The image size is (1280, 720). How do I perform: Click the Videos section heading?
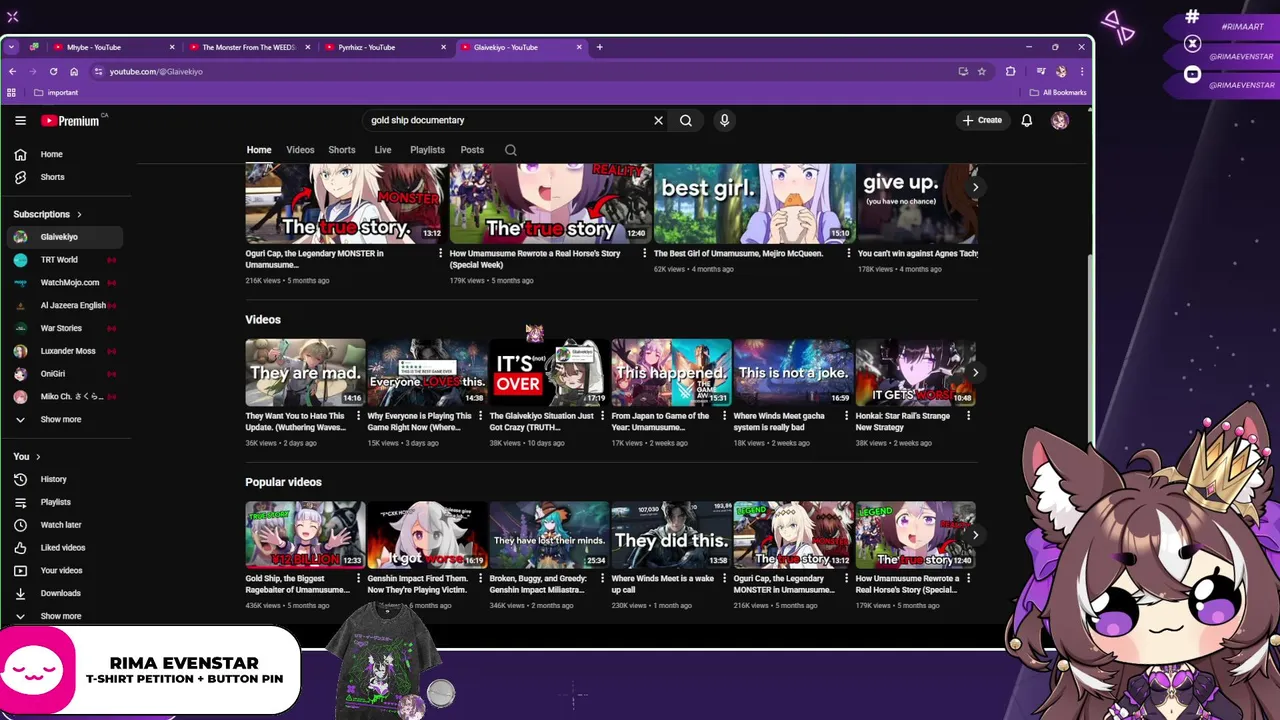[263, 320]
